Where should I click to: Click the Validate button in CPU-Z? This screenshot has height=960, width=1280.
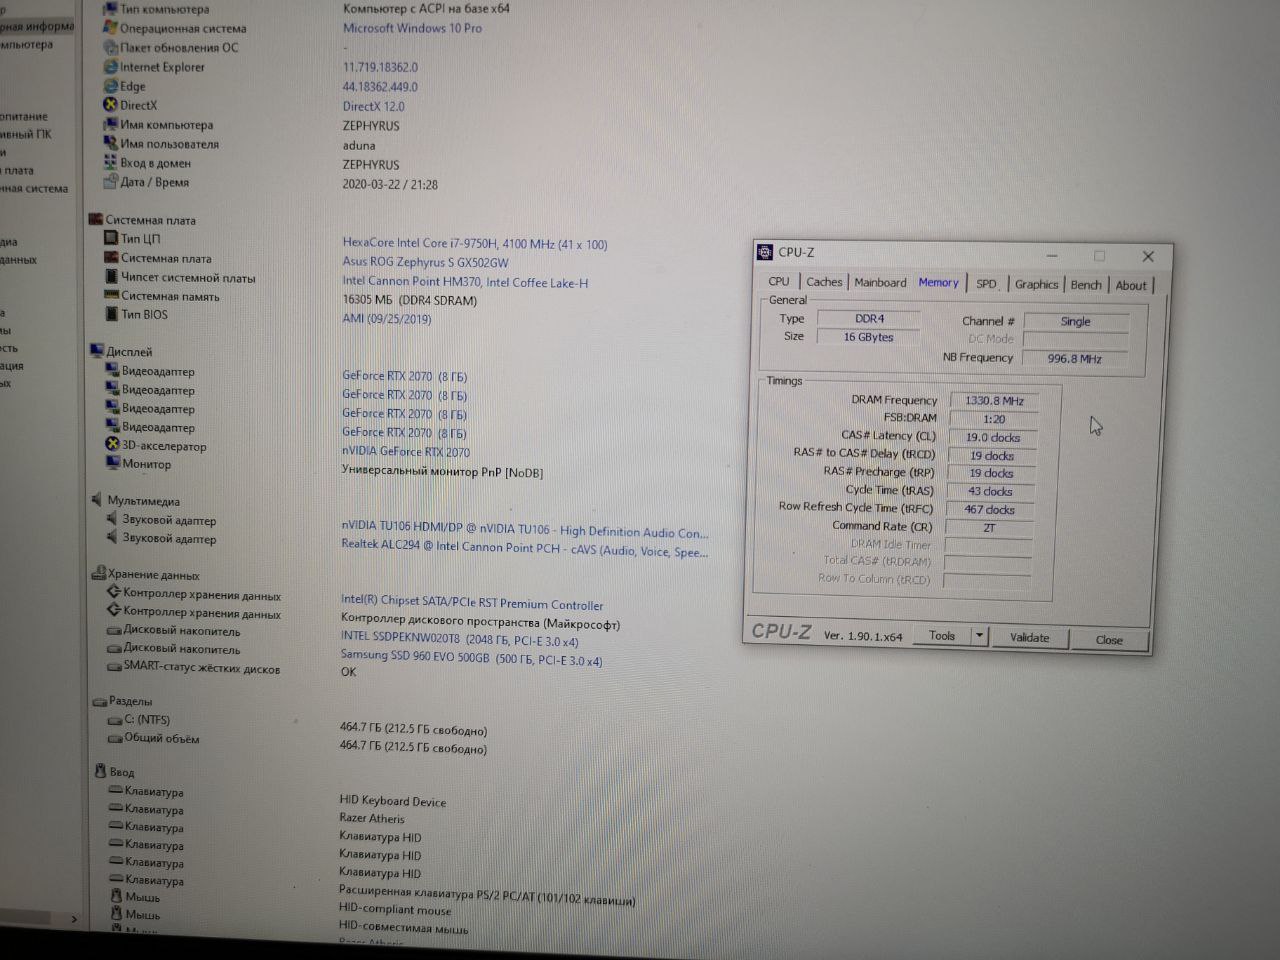[x=1030, y=638]
